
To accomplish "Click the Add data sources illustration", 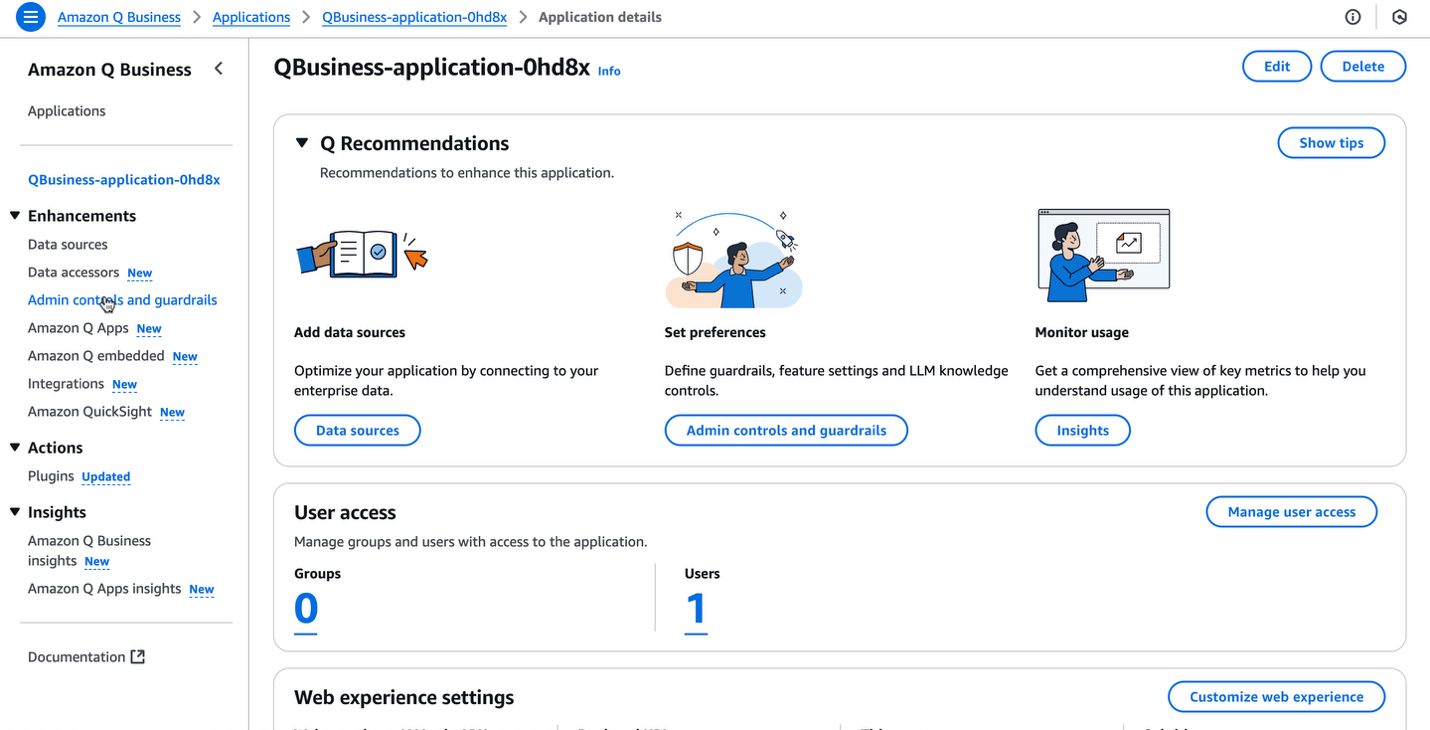I will pos(362,254).
